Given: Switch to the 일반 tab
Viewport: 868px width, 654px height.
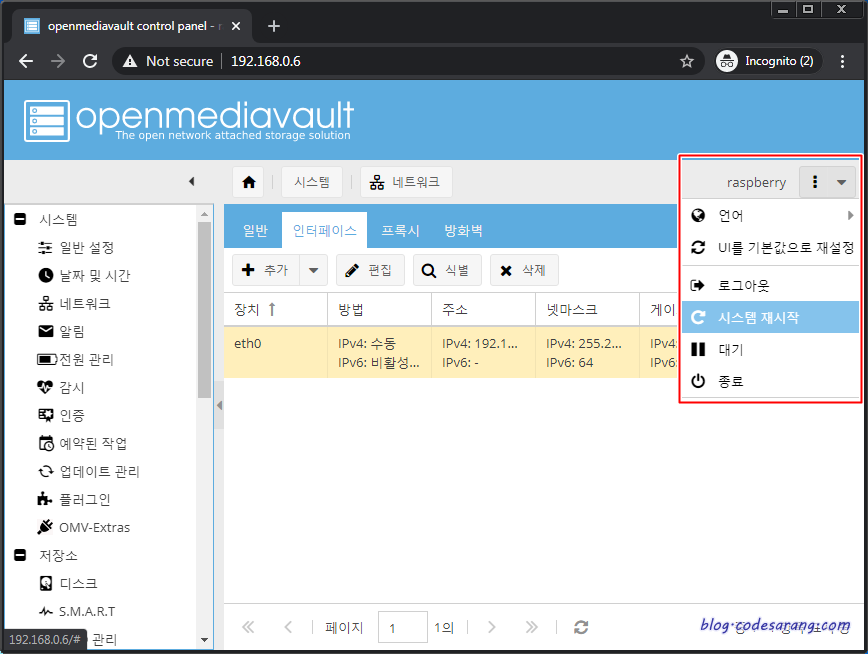Looking at the screenshot, I should [255, 230].
